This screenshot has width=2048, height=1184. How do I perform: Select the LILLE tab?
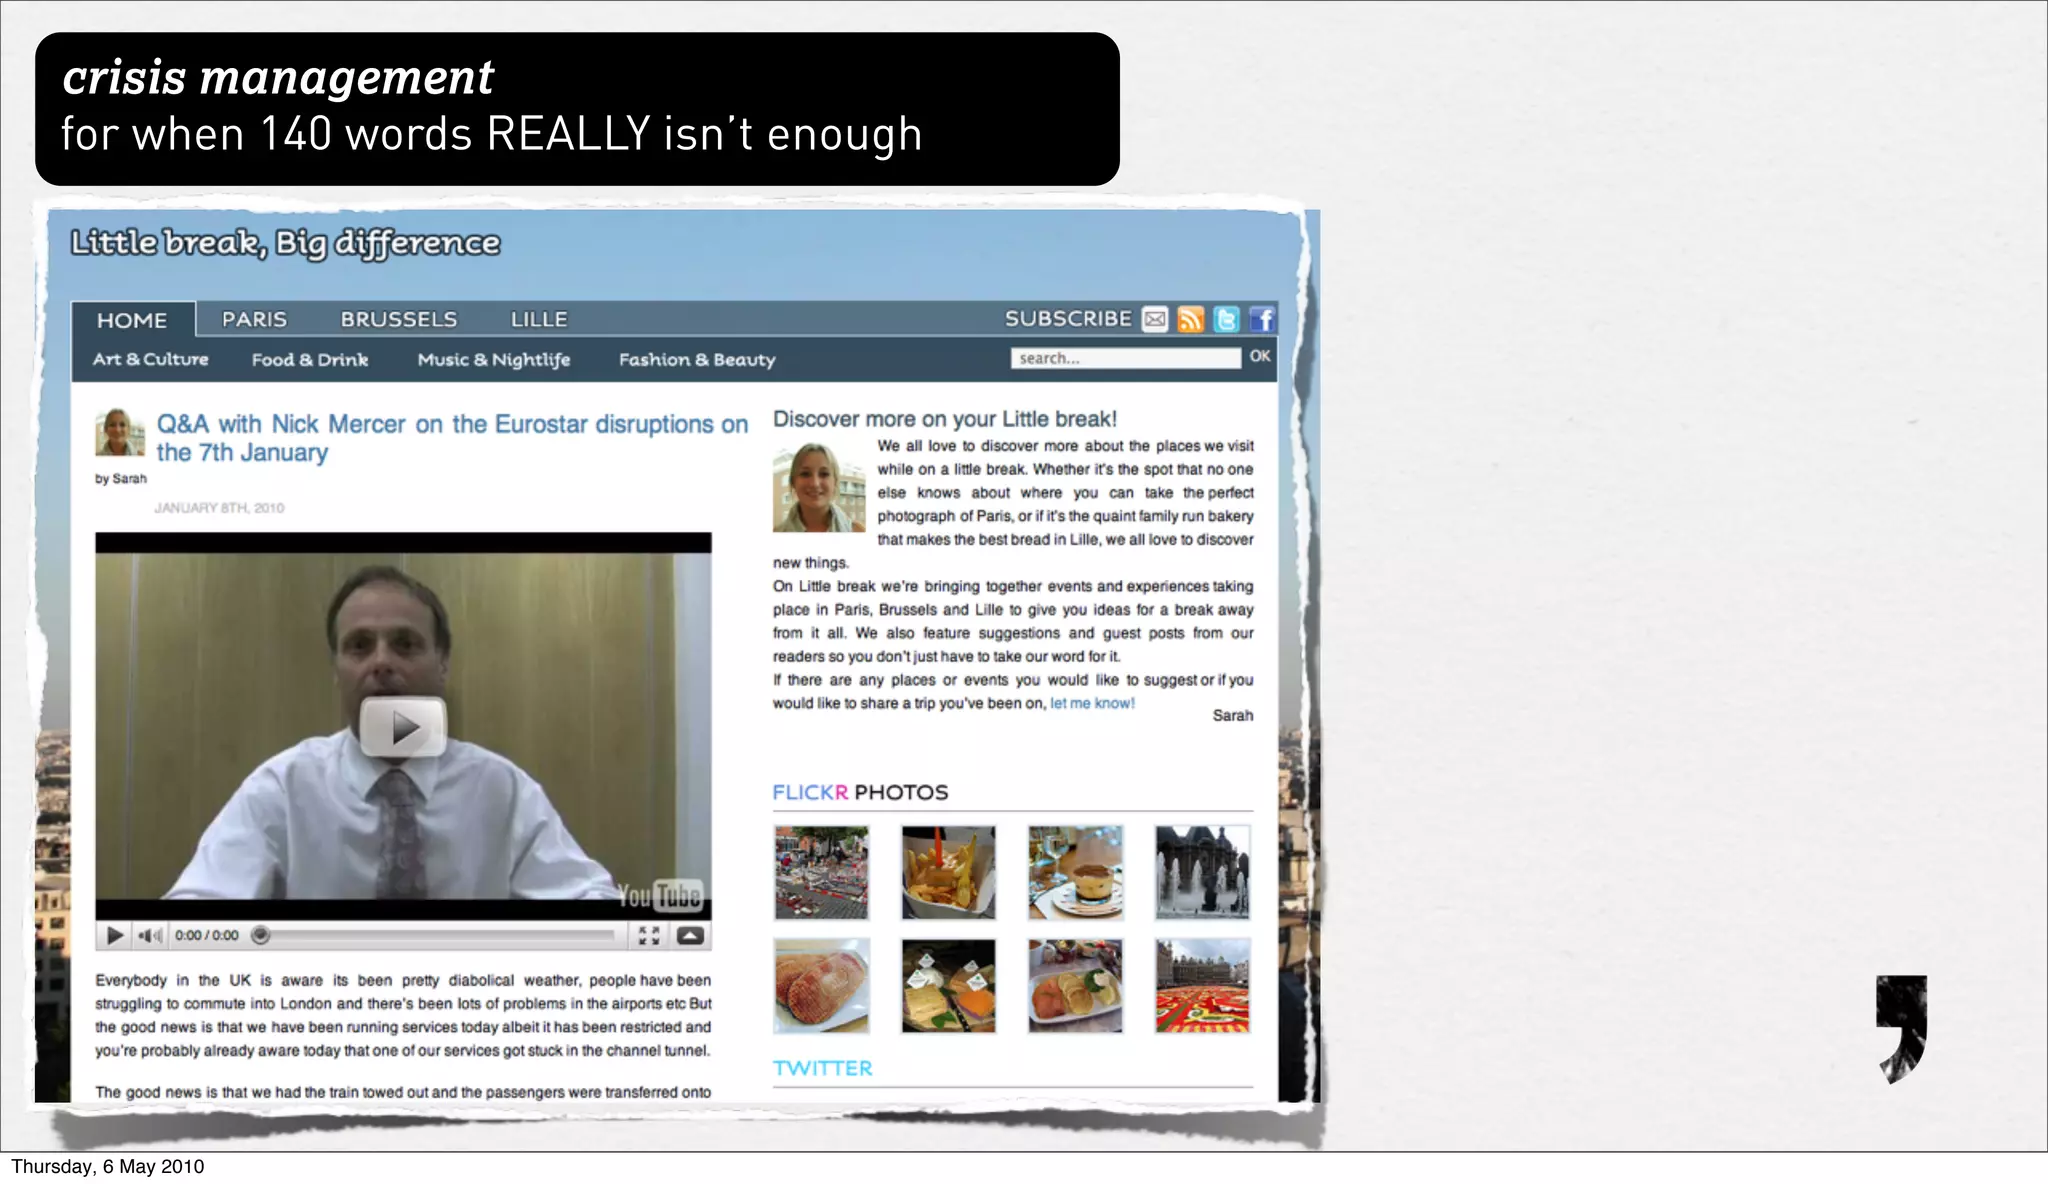[x=539, y=320]
